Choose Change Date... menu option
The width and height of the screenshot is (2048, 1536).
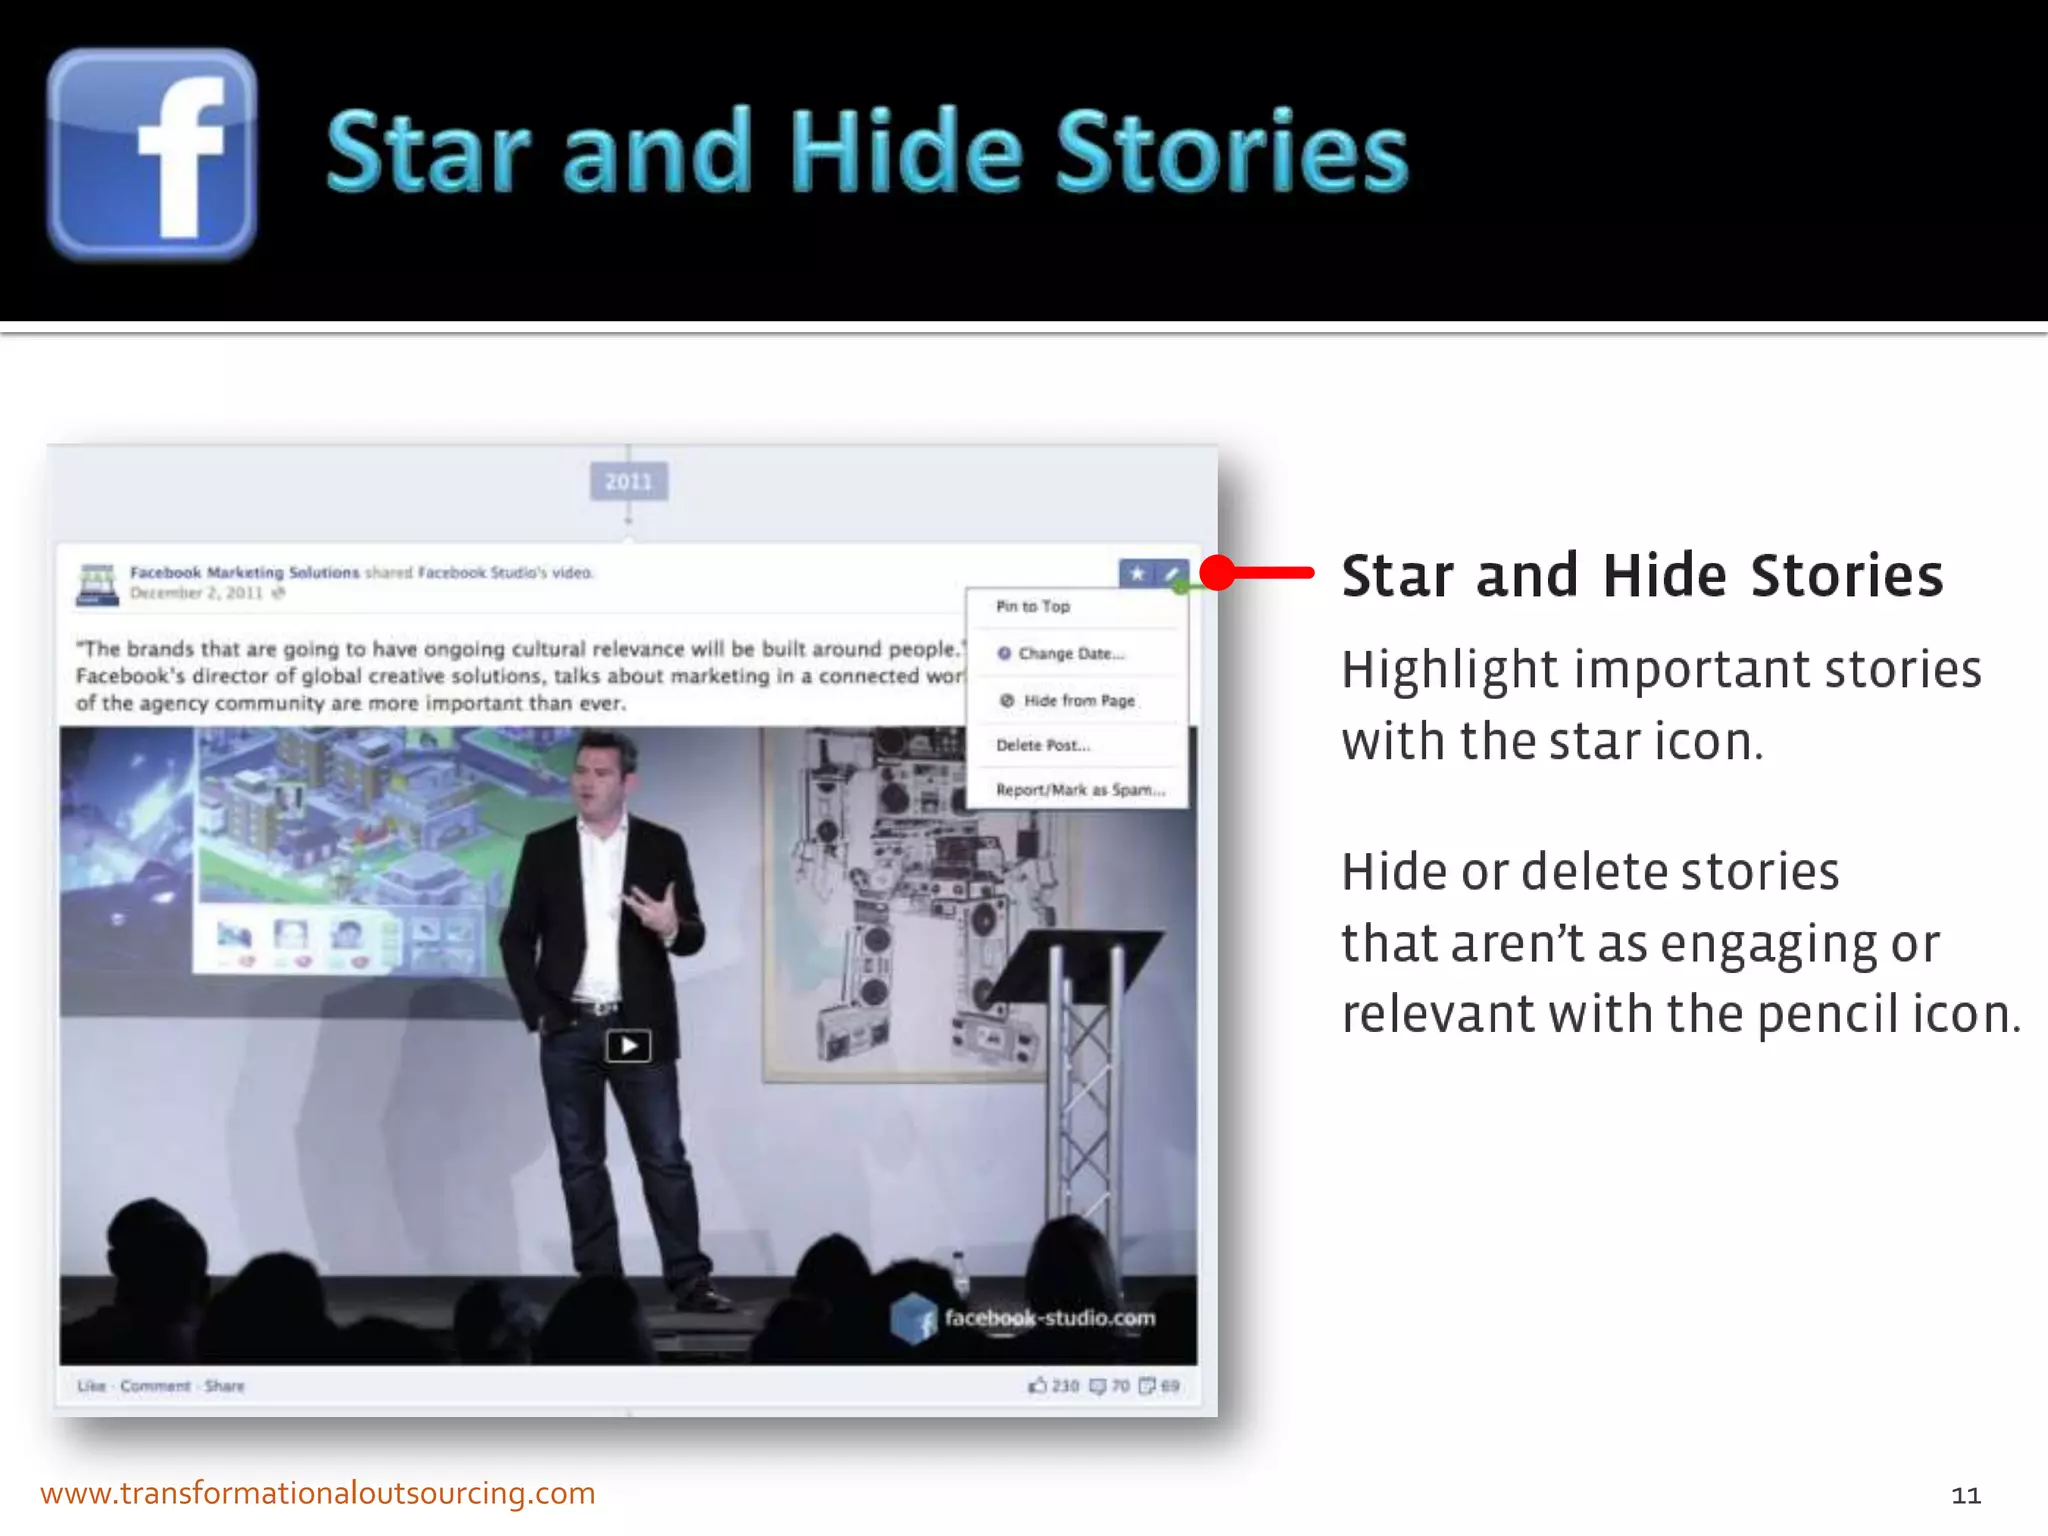click(x=1070, y=653)
